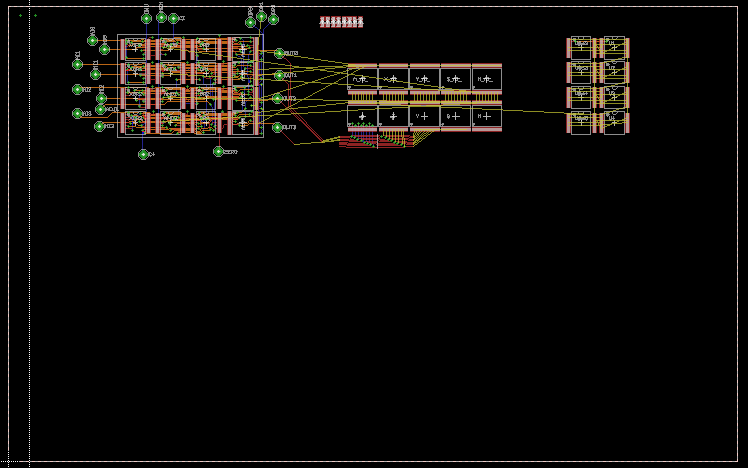Select chip labeled Q in middle bottom row

click(x=455, y=117)
